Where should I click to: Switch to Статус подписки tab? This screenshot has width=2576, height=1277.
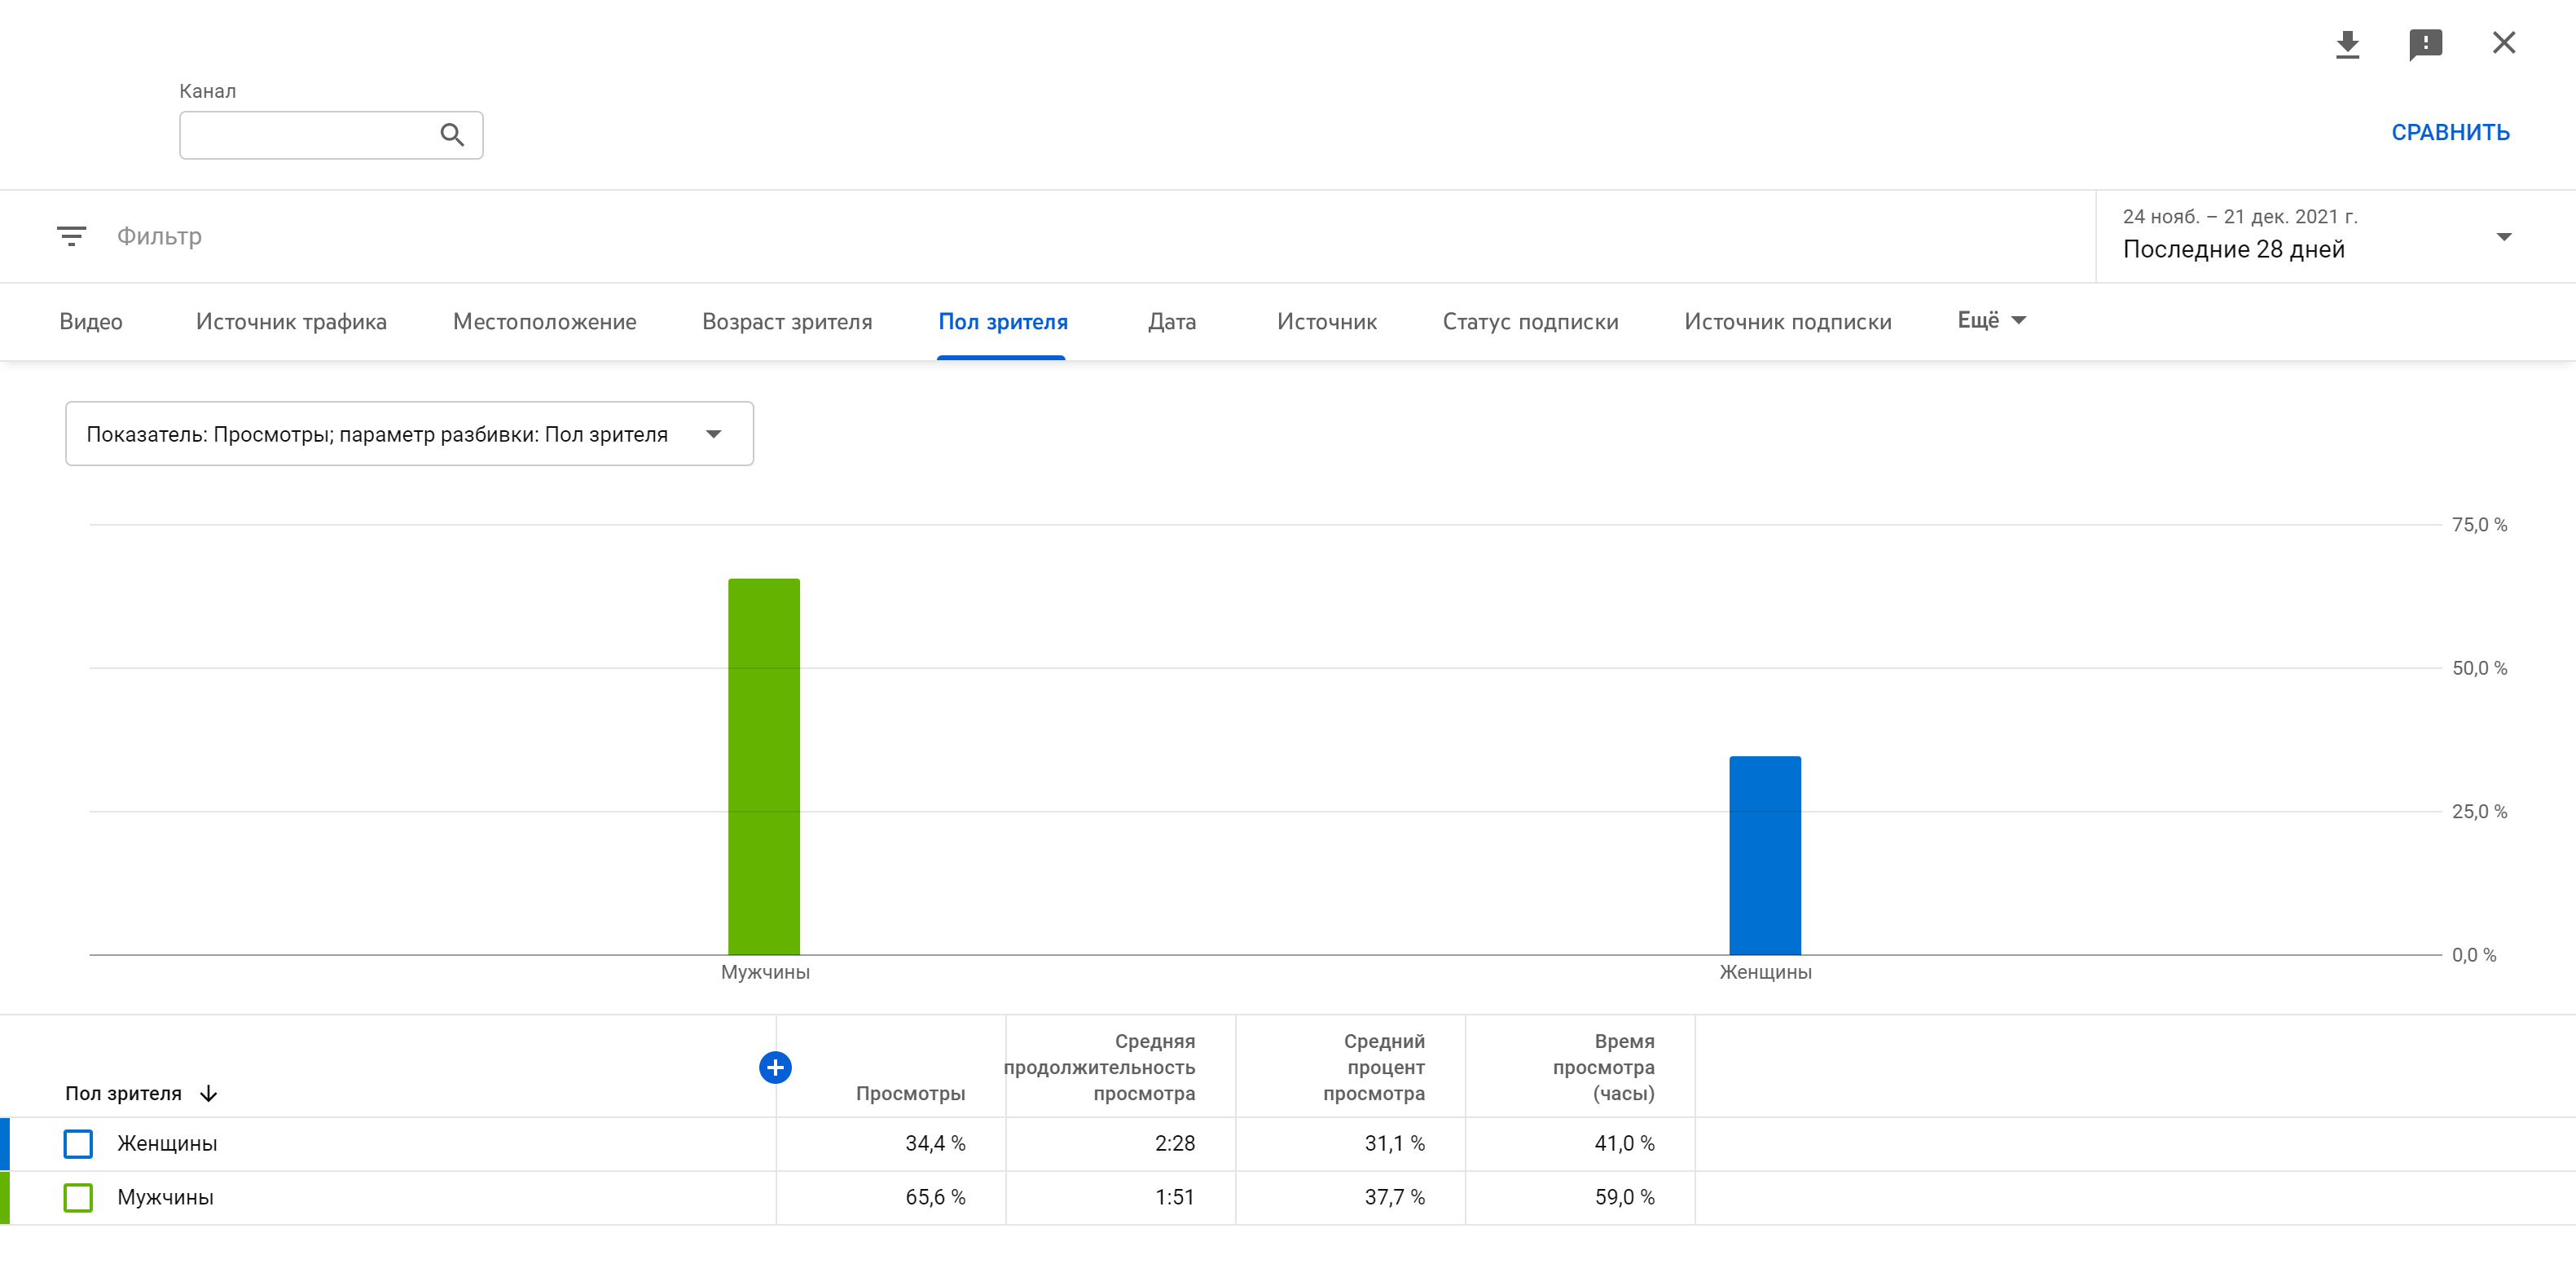[x=1530, y=322]
